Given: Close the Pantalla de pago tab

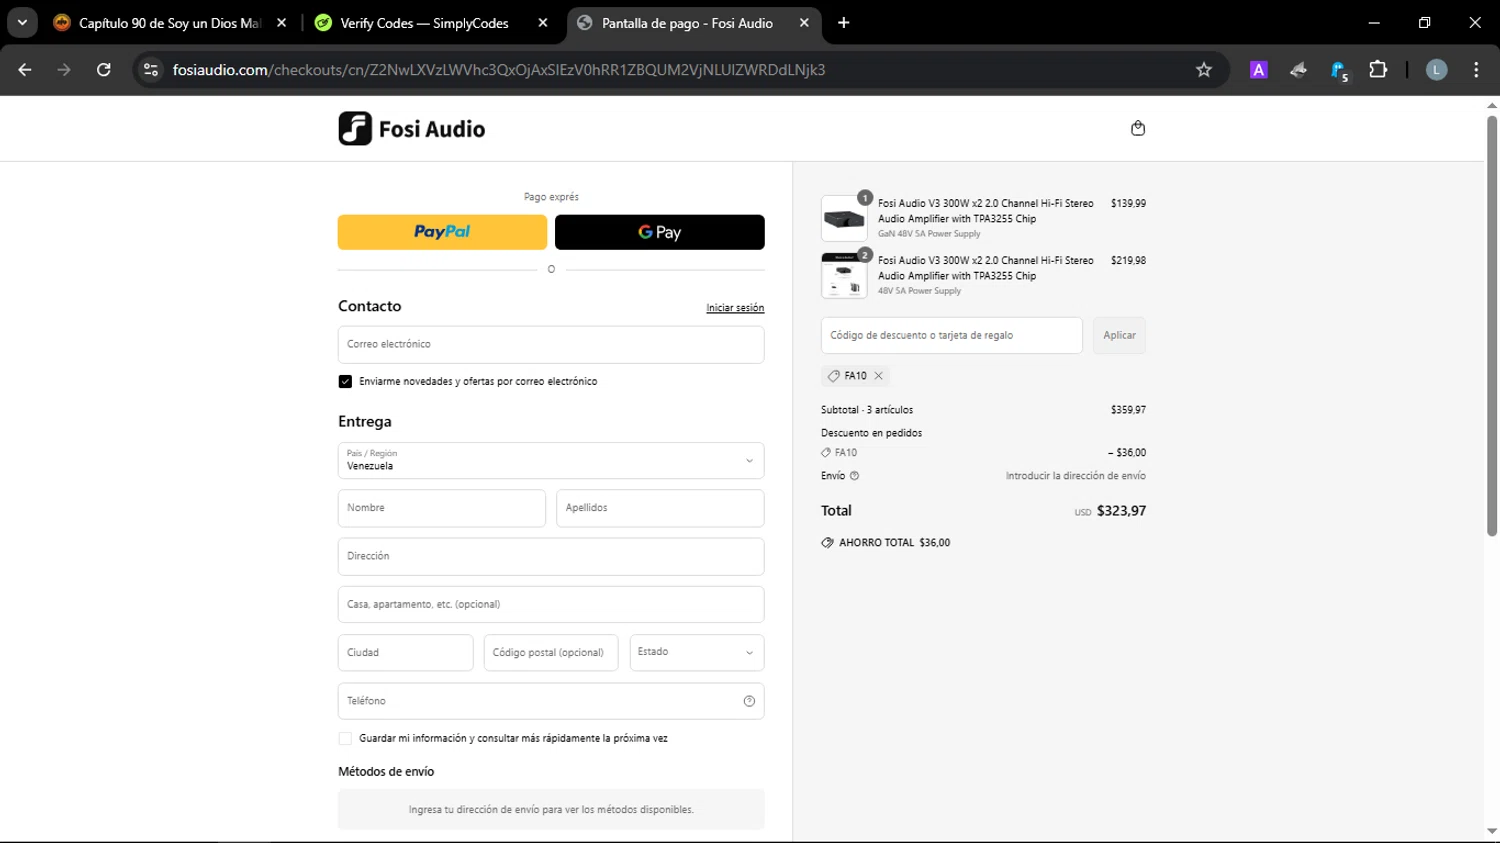Looking at the screenshot, I should click(x=804, y=23).
